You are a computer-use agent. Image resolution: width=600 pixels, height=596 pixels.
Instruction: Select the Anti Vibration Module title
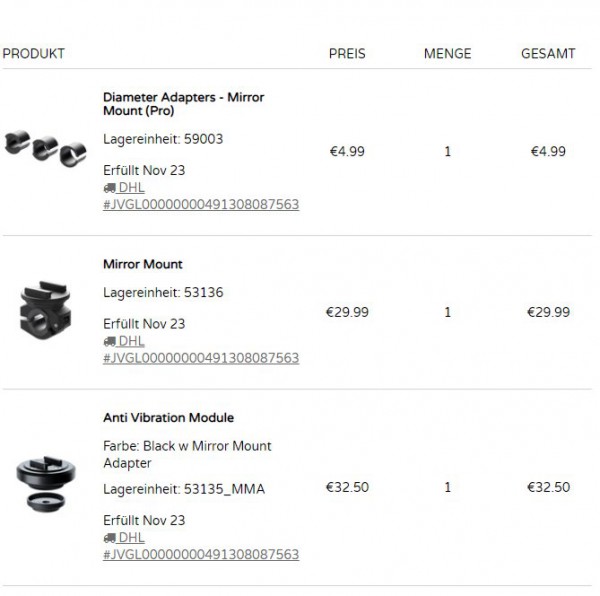tap(168, 418)
